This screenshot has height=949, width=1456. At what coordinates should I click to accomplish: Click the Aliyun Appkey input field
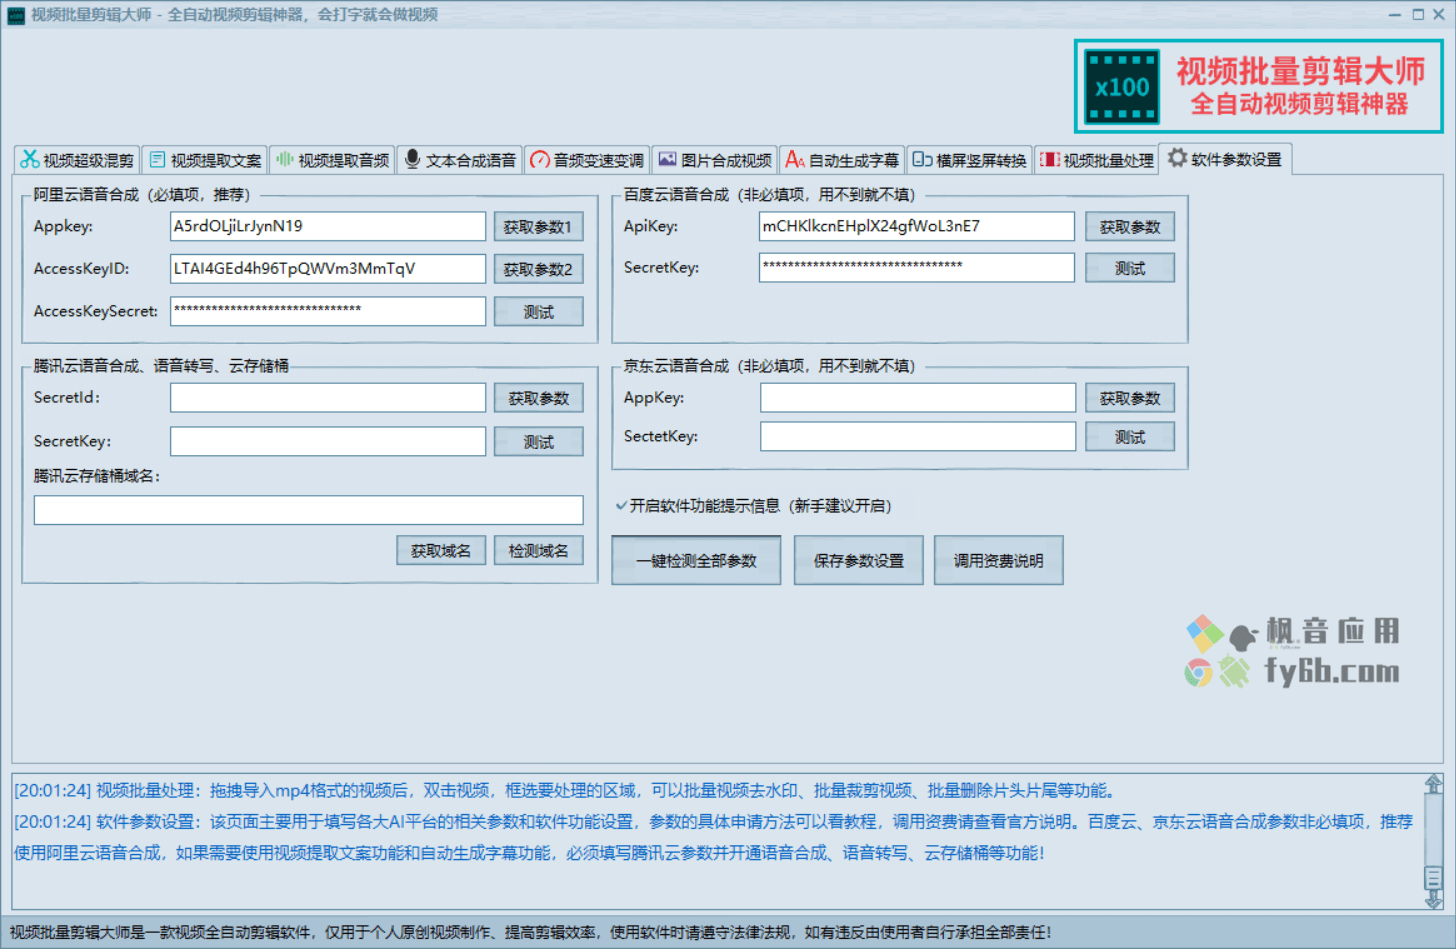pos(328,226)
